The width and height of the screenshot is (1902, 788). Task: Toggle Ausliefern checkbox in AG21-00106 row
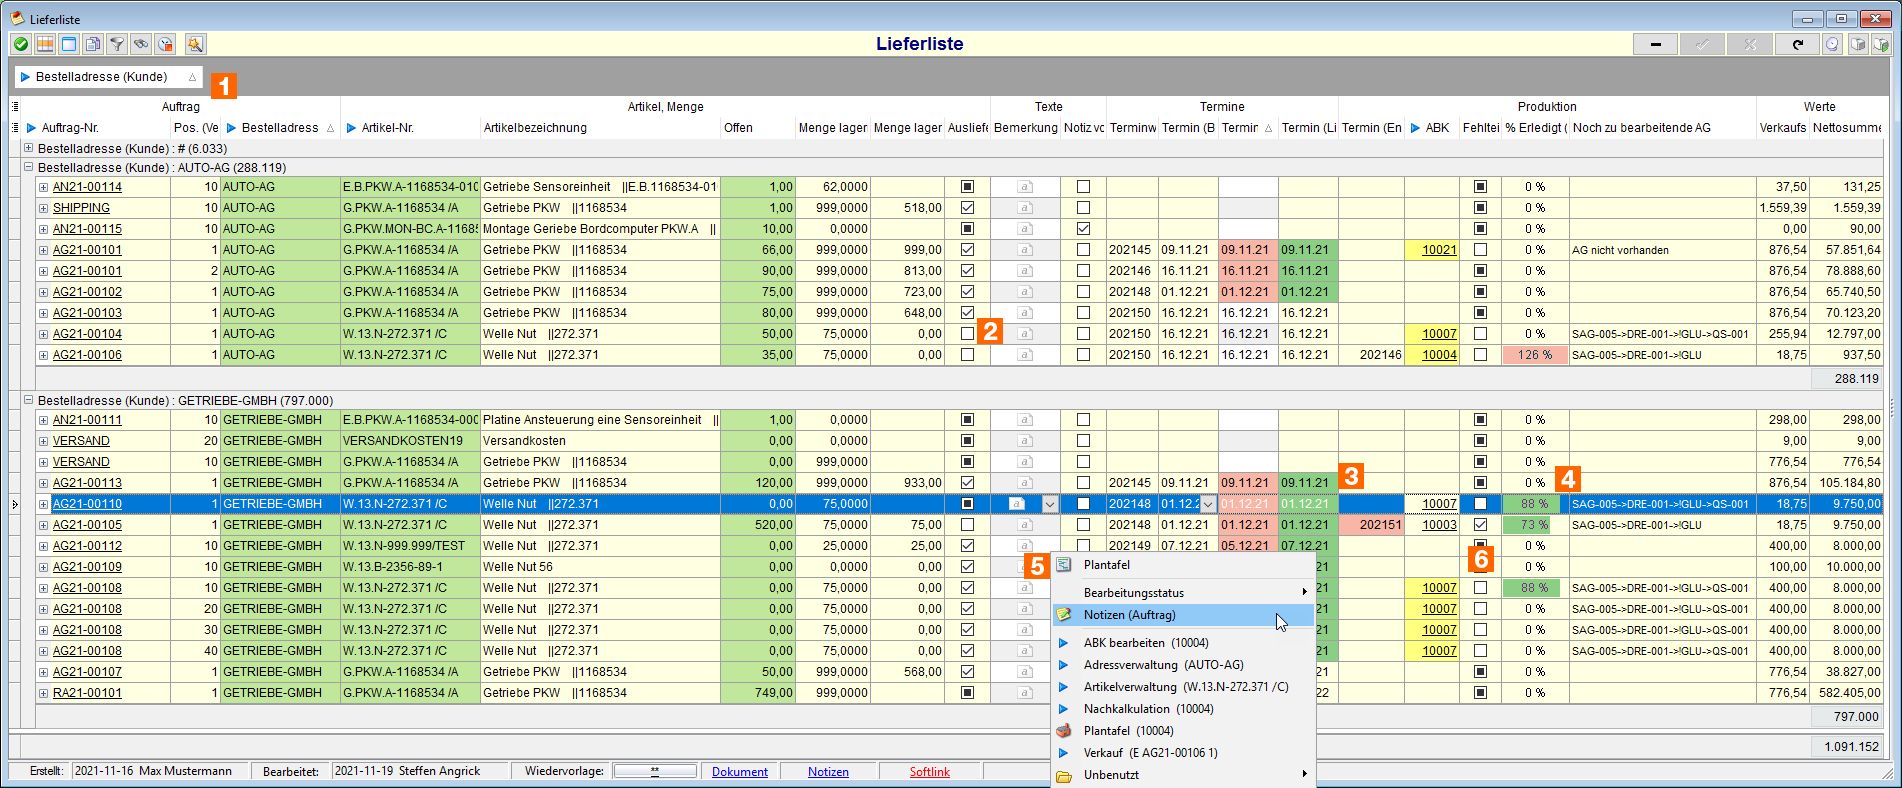pyautogui.click(x=967, y=355)
